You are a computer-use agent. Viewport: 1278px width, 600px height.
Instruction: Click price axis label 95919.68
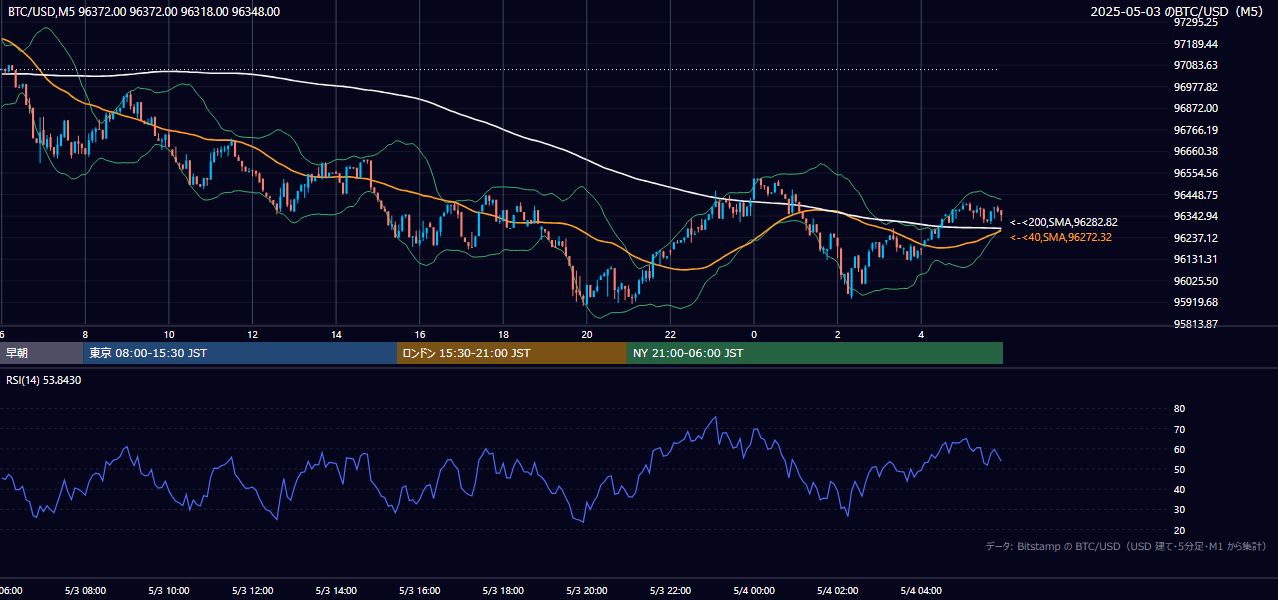coord(1195,302)
